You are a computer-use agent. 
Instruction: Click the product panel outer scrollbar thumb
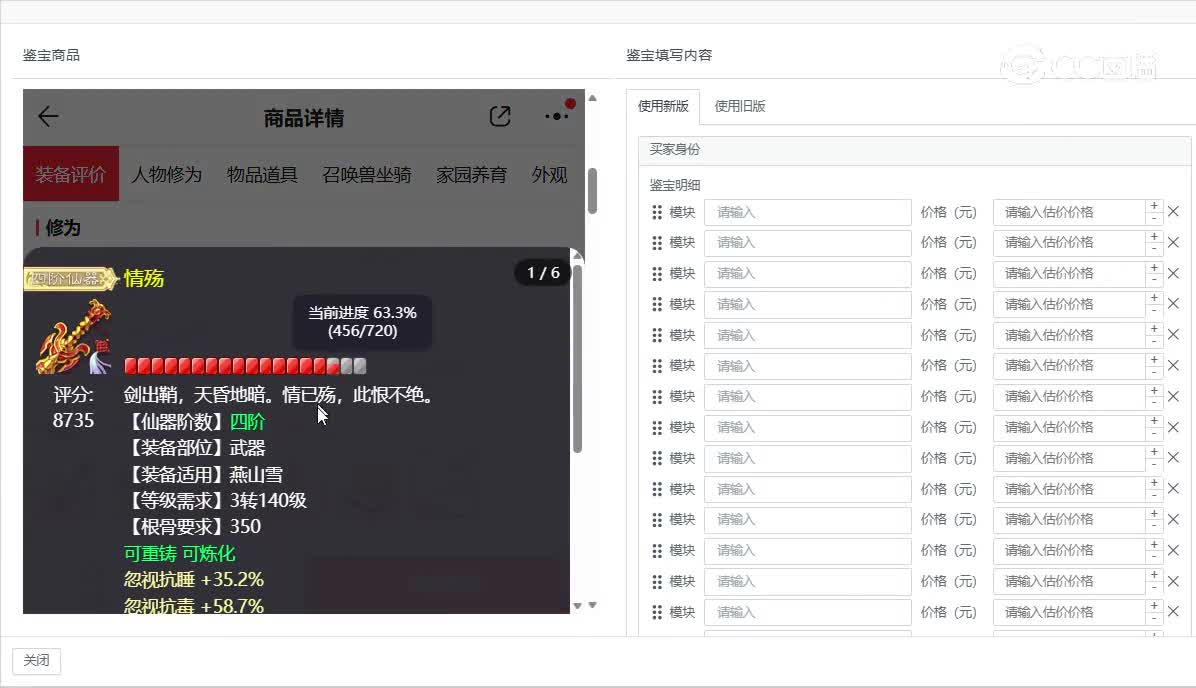pos(592,191)
